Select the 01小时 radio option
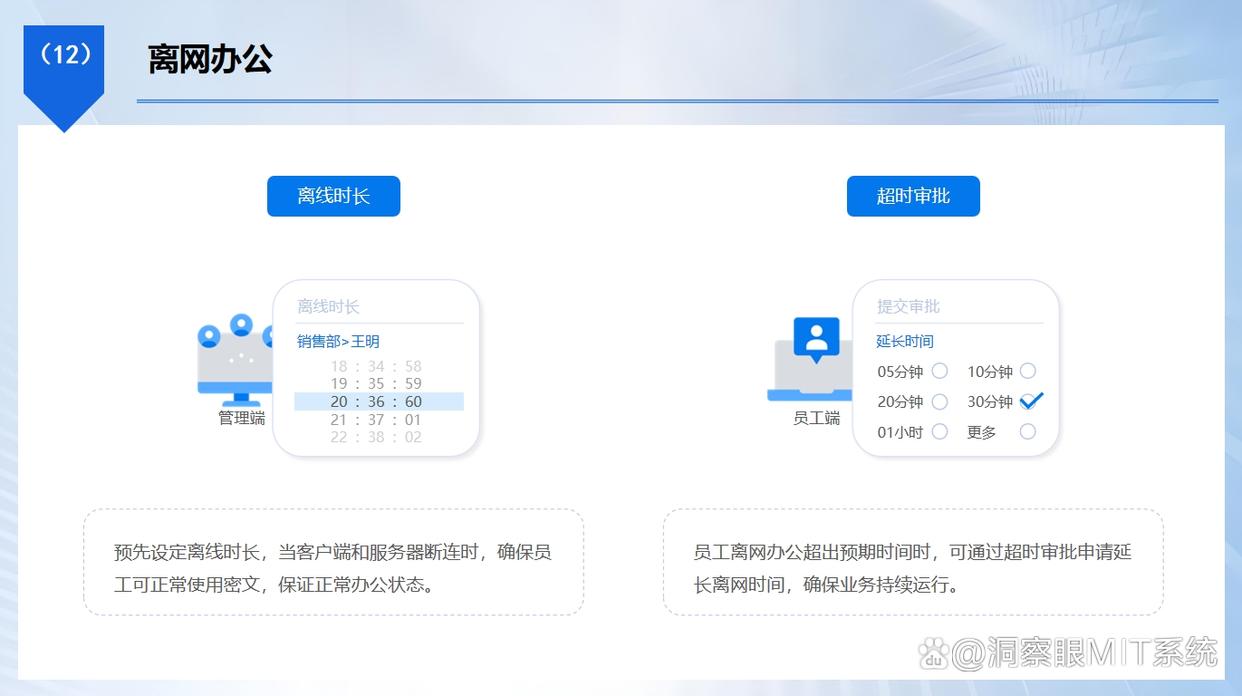 (x=940, y=431)
